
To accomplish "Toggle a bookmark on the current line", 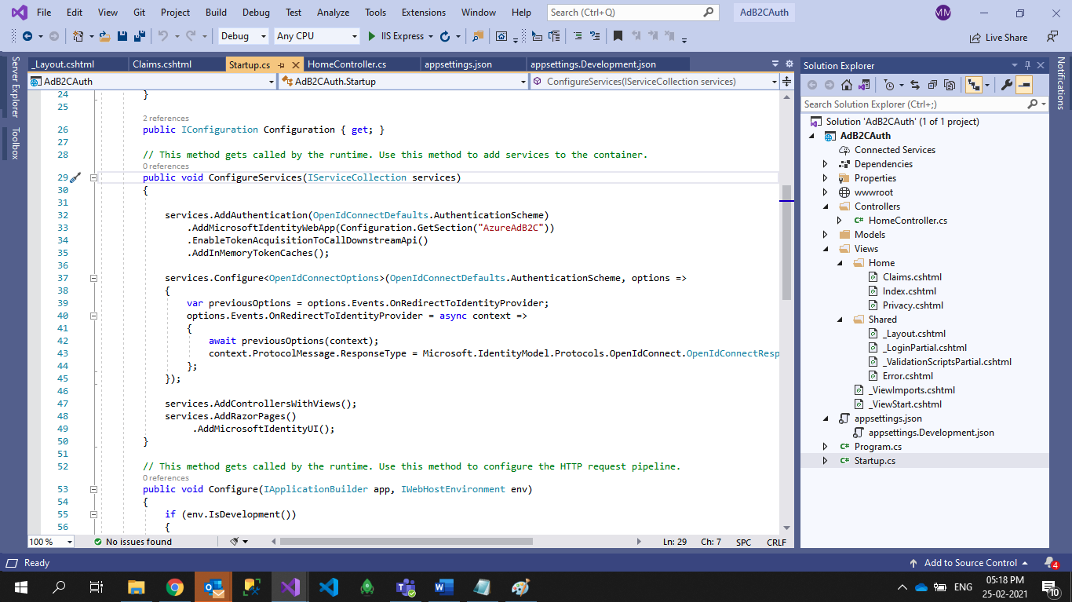I will (617, 36).
